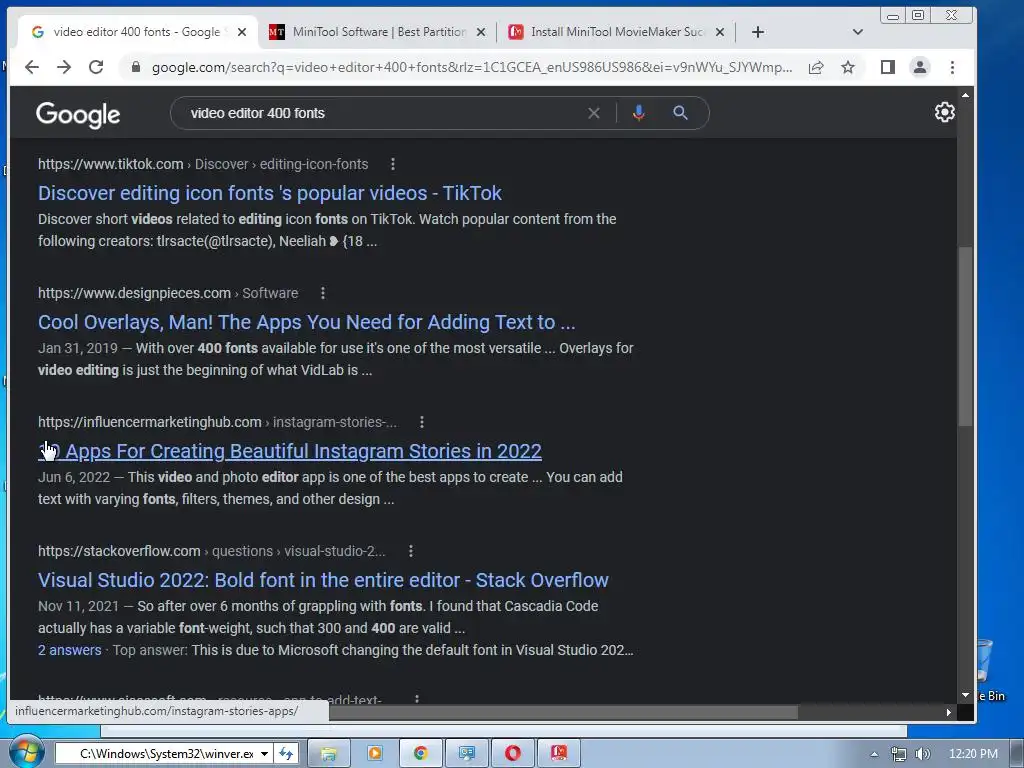Submit the search with the magnifier icon
Viewport: 1024px width, 768px height.
680,113
